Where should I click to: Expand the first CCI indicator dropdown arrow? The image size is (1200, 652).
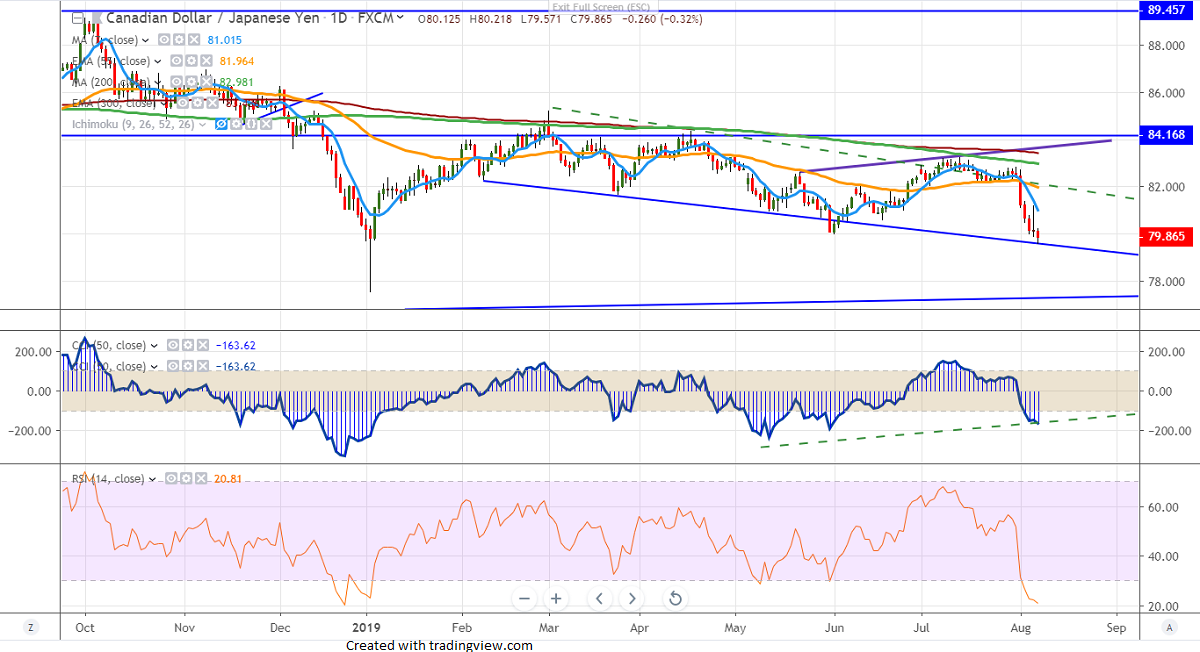point(154,346)
